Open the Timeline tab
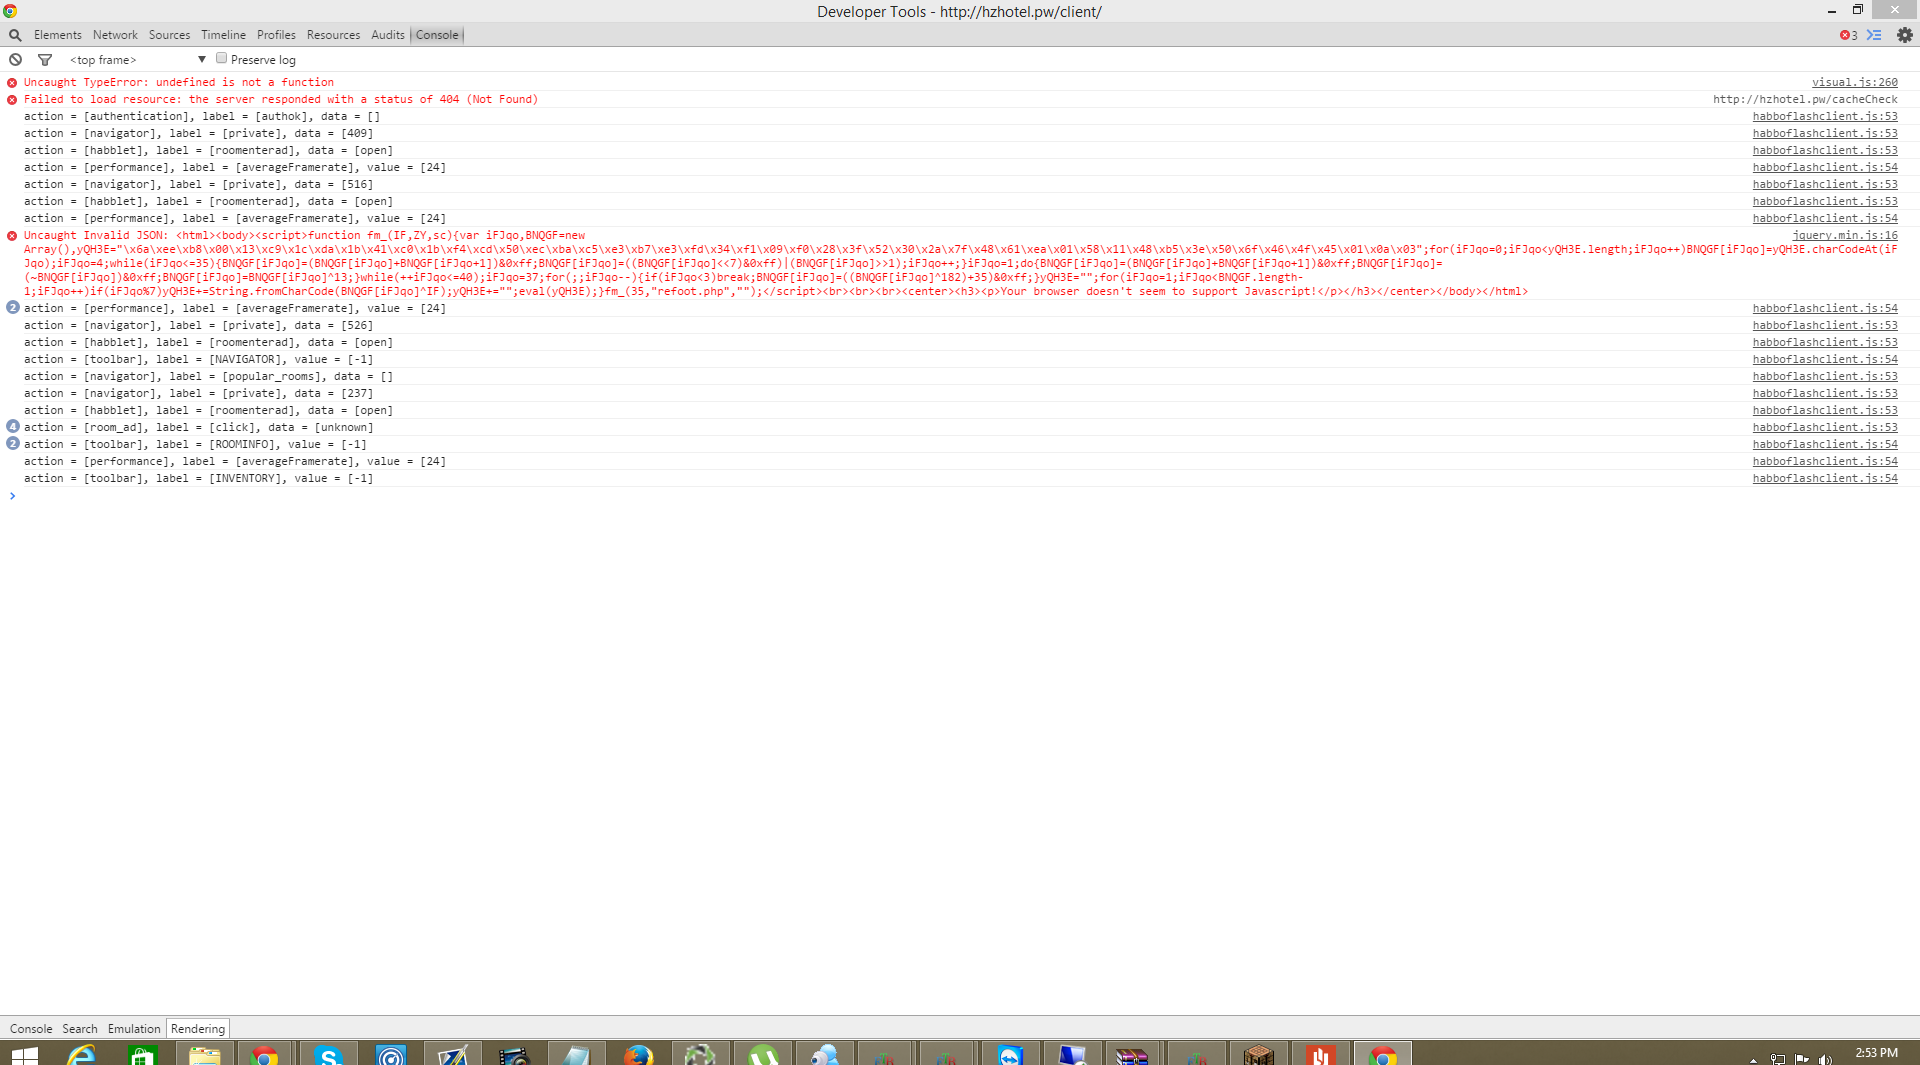1920x1065 pixels. tap(223, 35)
